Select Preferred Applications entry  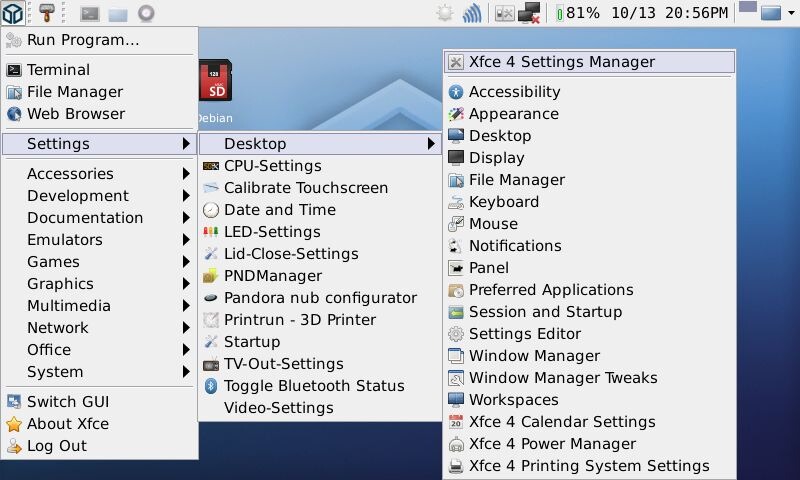pos(589,290)
